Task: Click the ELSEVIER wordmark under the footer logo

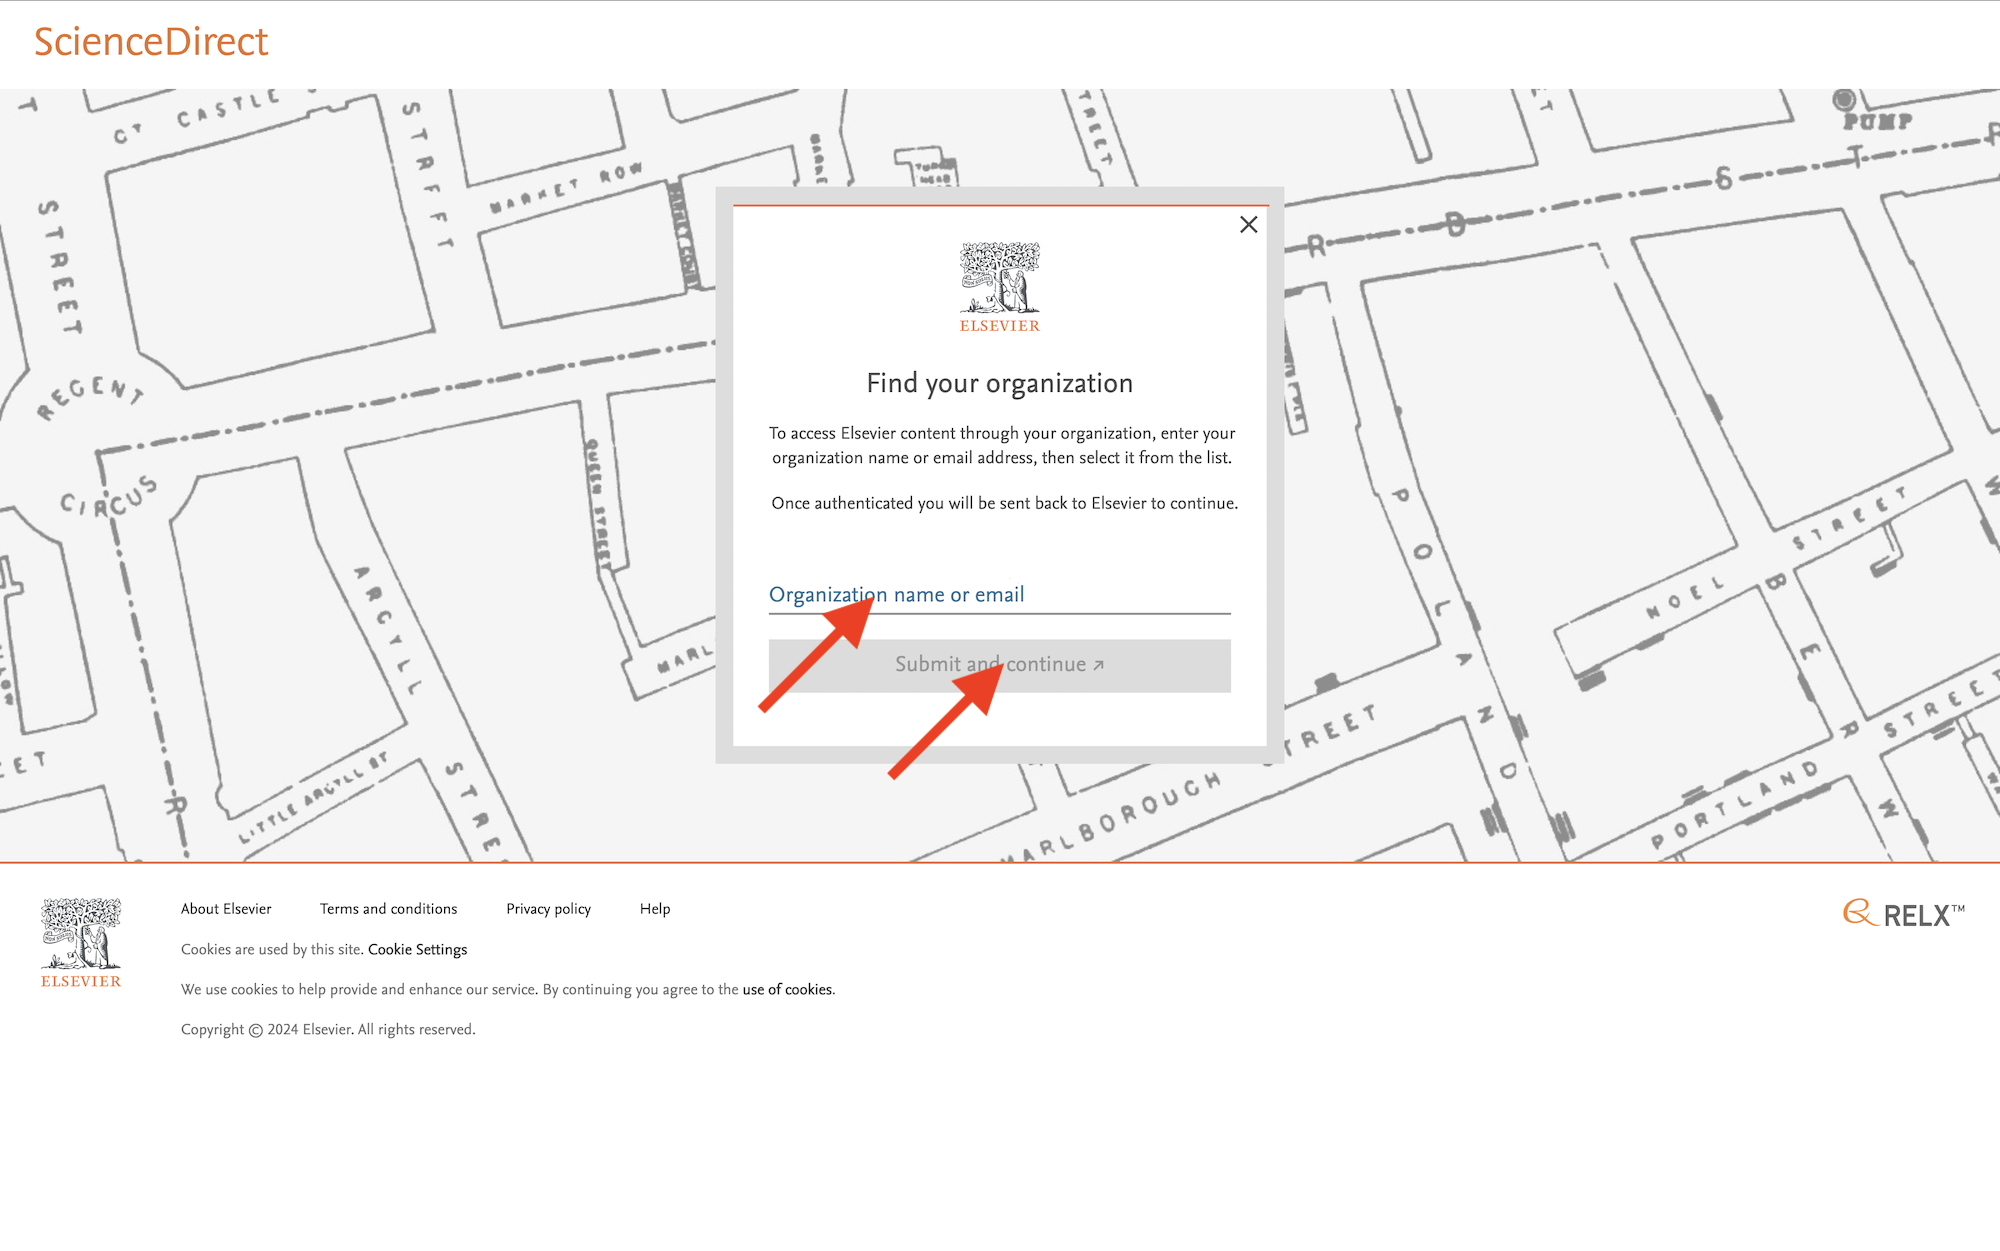Action: tap(81, 982)
